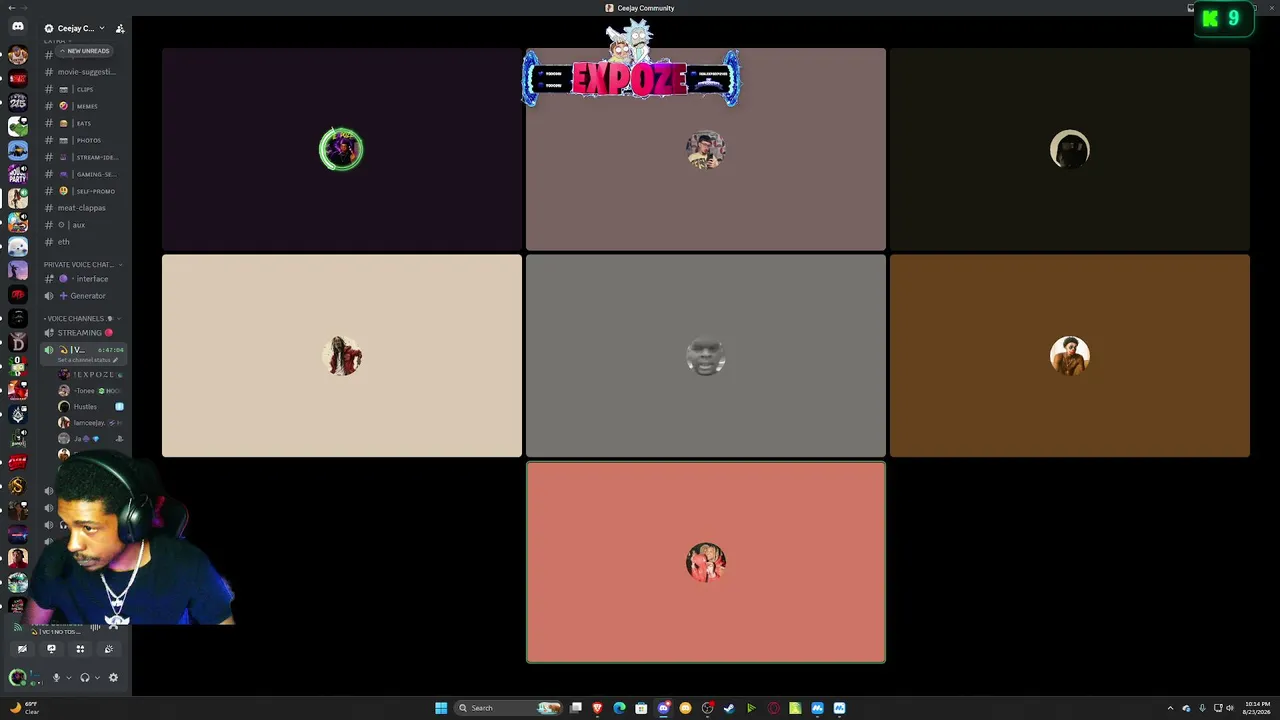Join the STREAMING voice channel
Viewport: 1280px width, 720px height.
84,333
